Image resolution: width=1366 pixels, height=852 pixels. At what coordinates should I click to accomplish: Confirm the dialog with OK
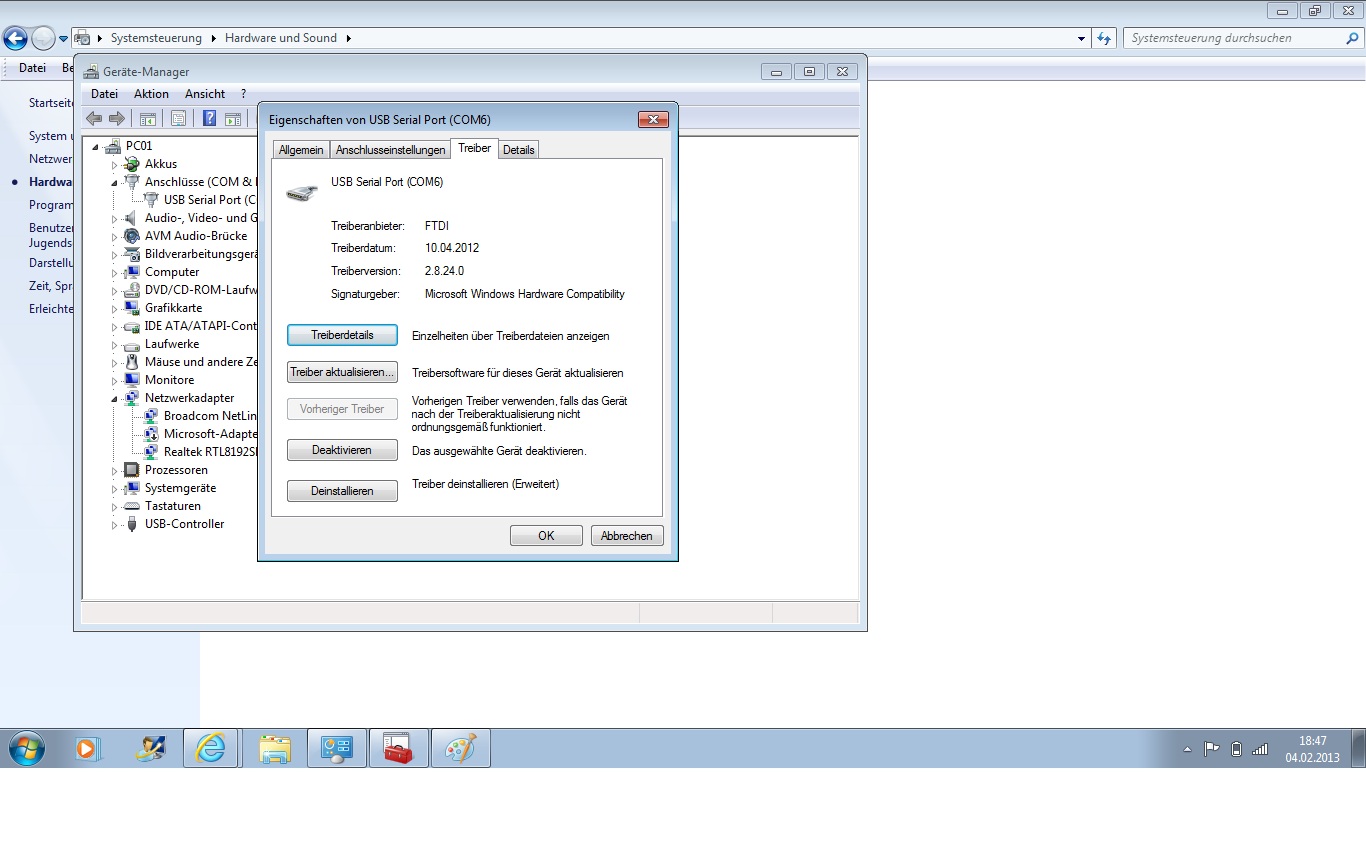(546, 536)
